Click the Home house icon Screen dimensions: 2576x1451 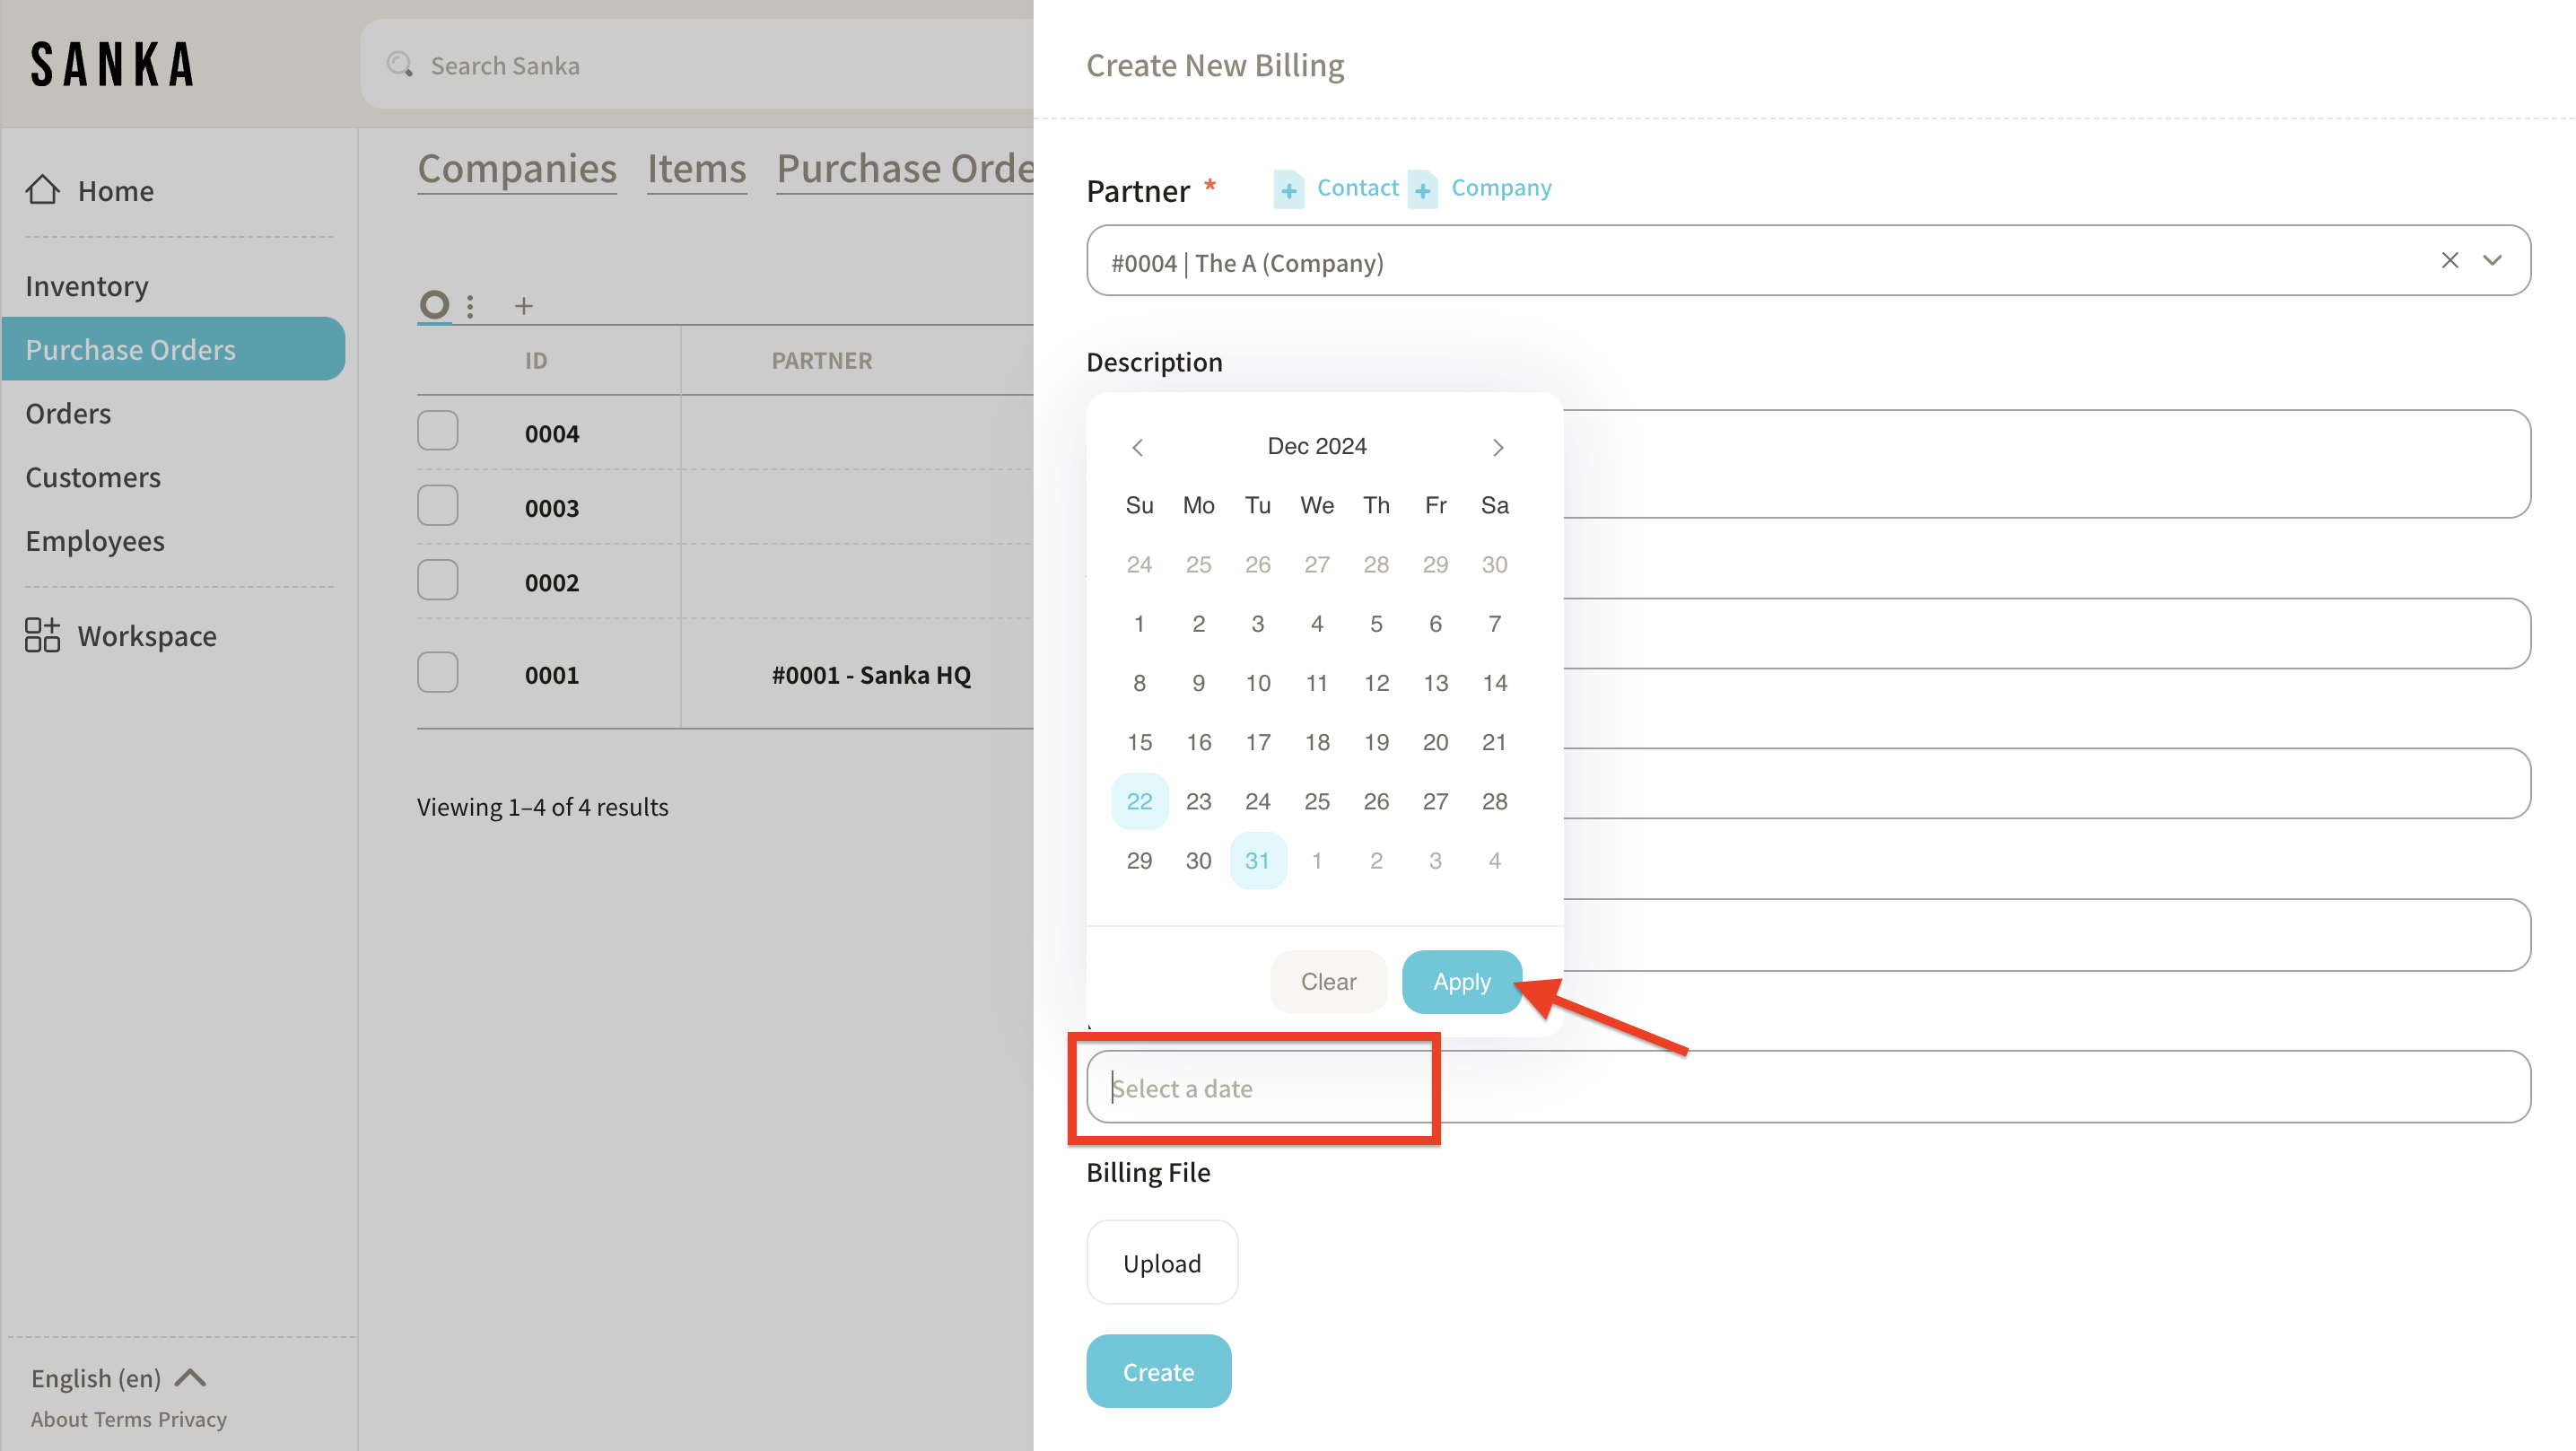click(42, 190)
